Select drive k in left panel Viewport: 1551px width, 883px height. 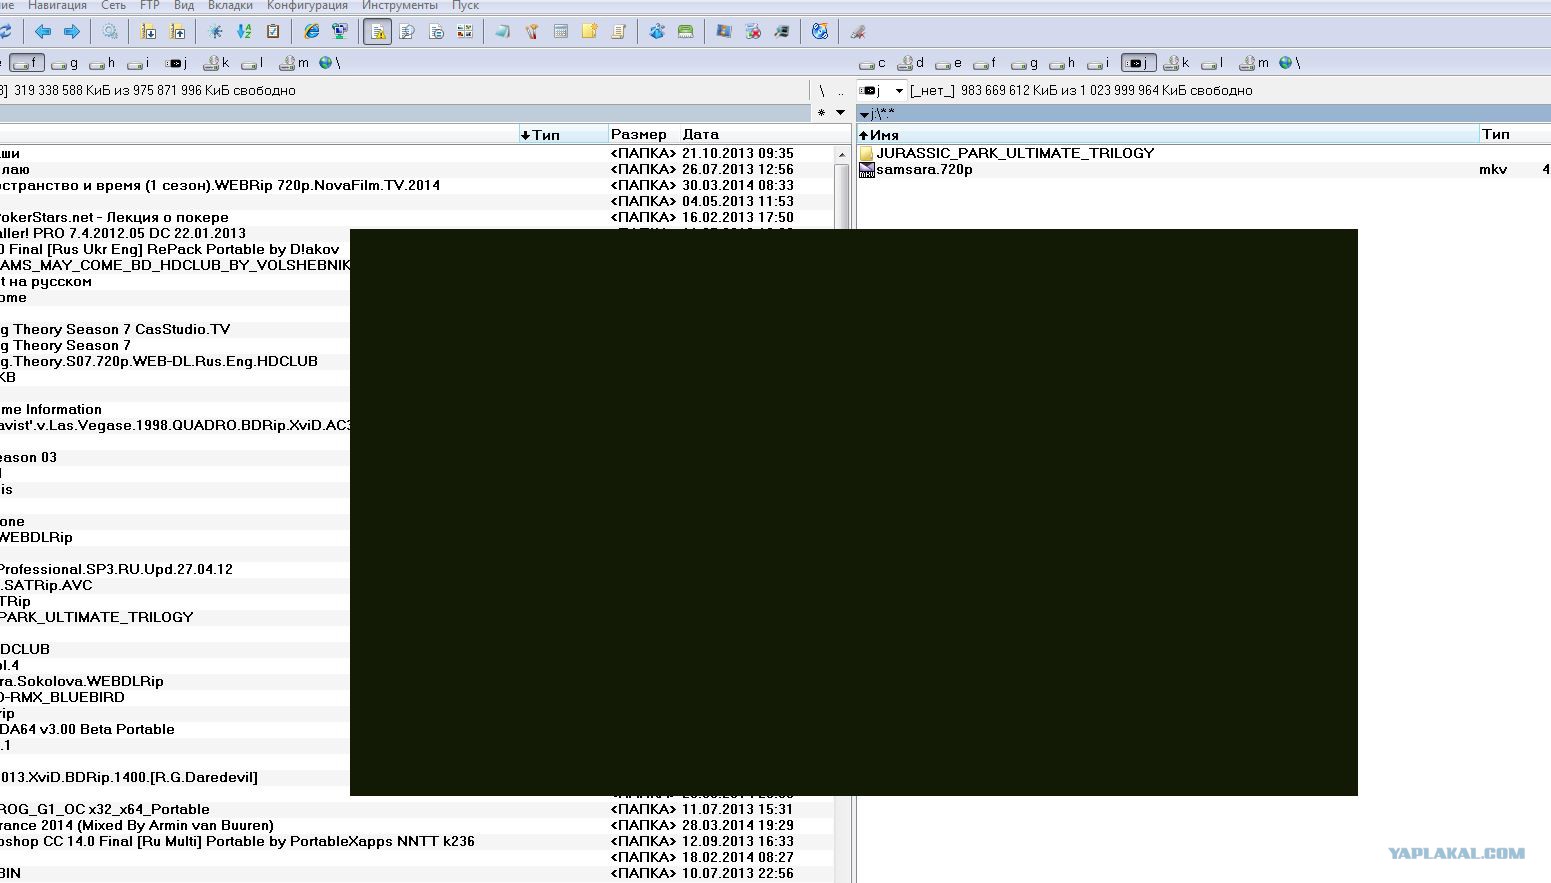pos(216,63)
